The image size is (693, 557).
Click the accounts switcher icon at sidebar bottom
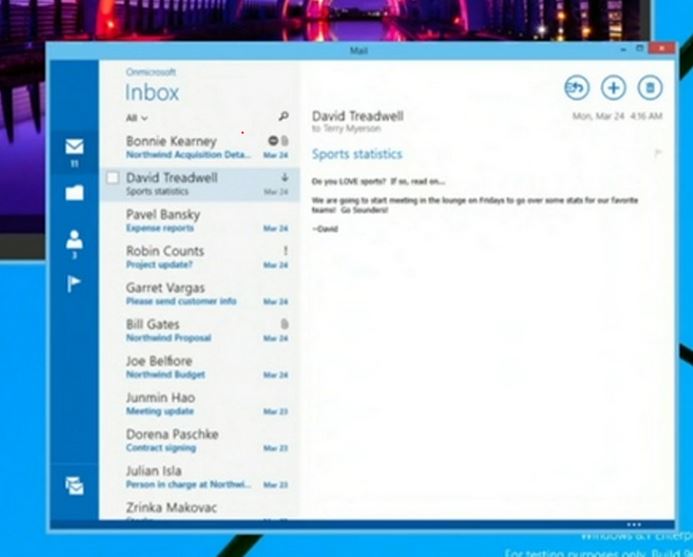[x=74, y=485]
